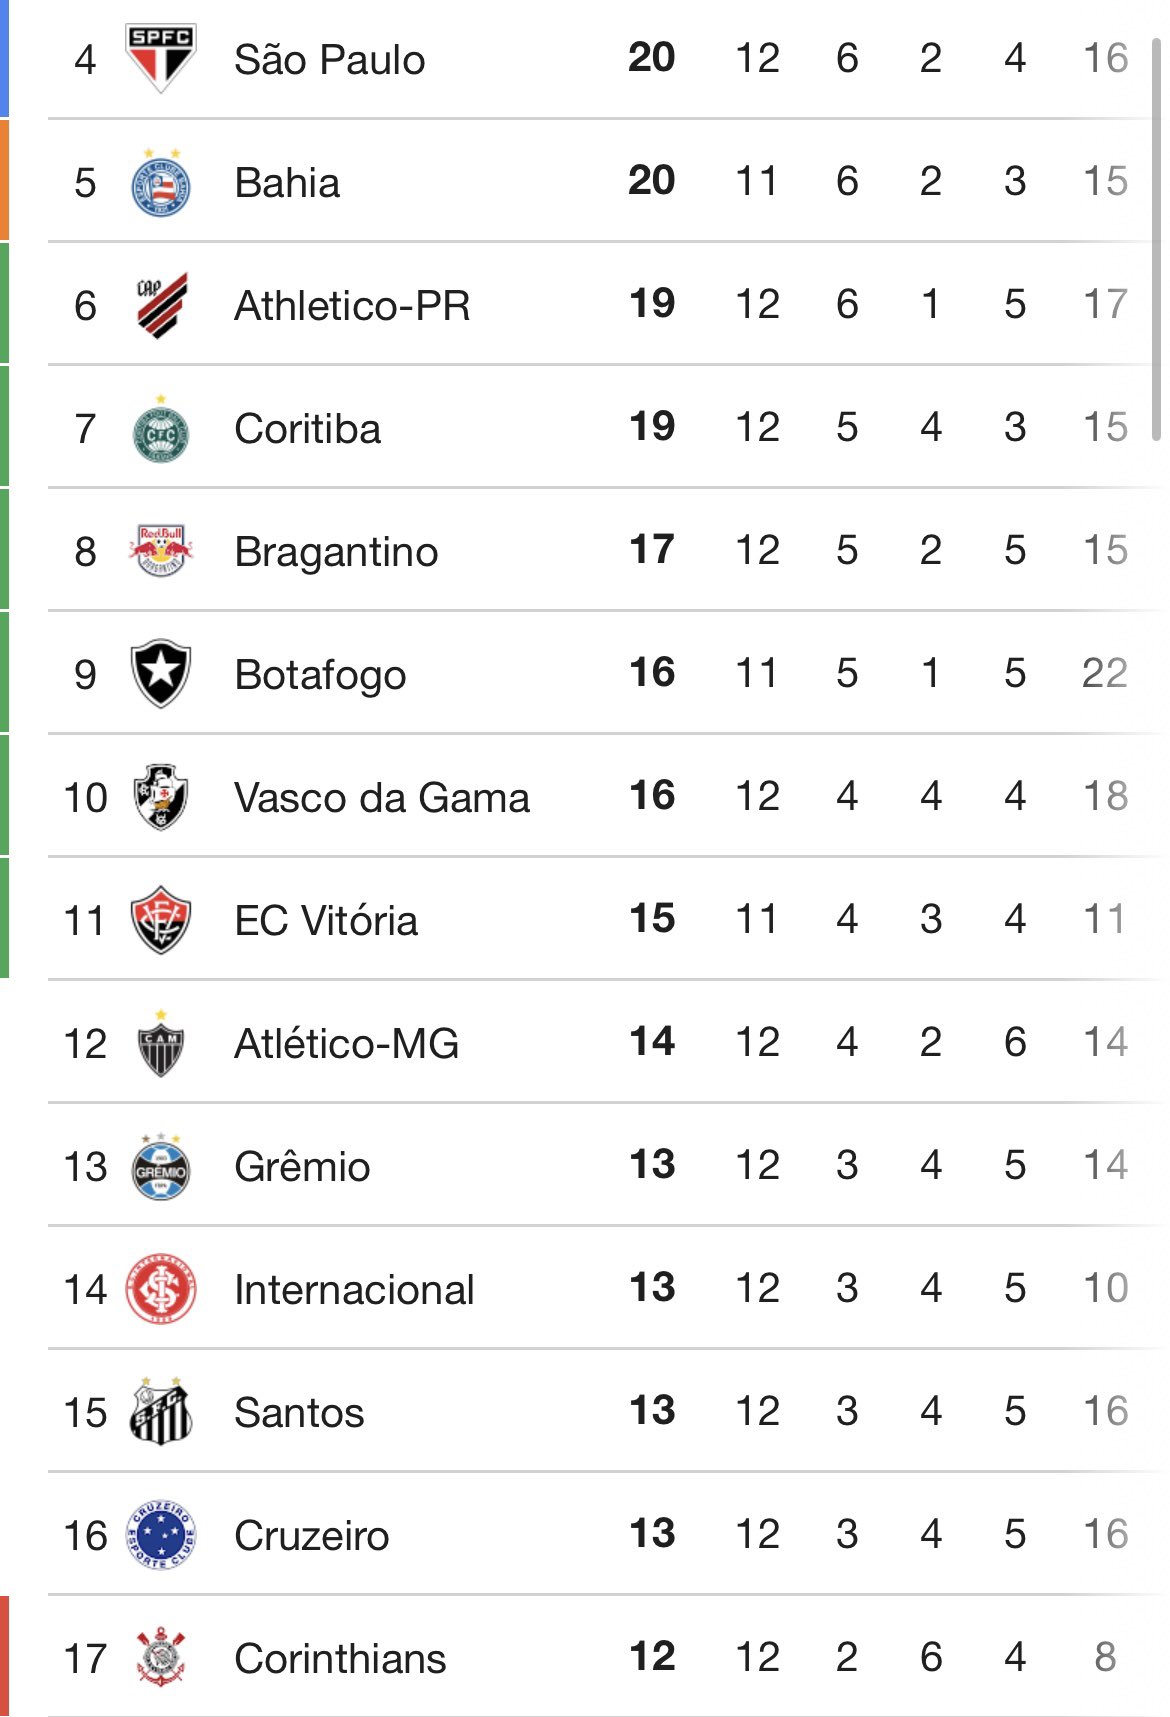Open the Vasco da Gama team link
Image resolution: width=1170 pixels, height=1717 pixels.
click(381, 798)
